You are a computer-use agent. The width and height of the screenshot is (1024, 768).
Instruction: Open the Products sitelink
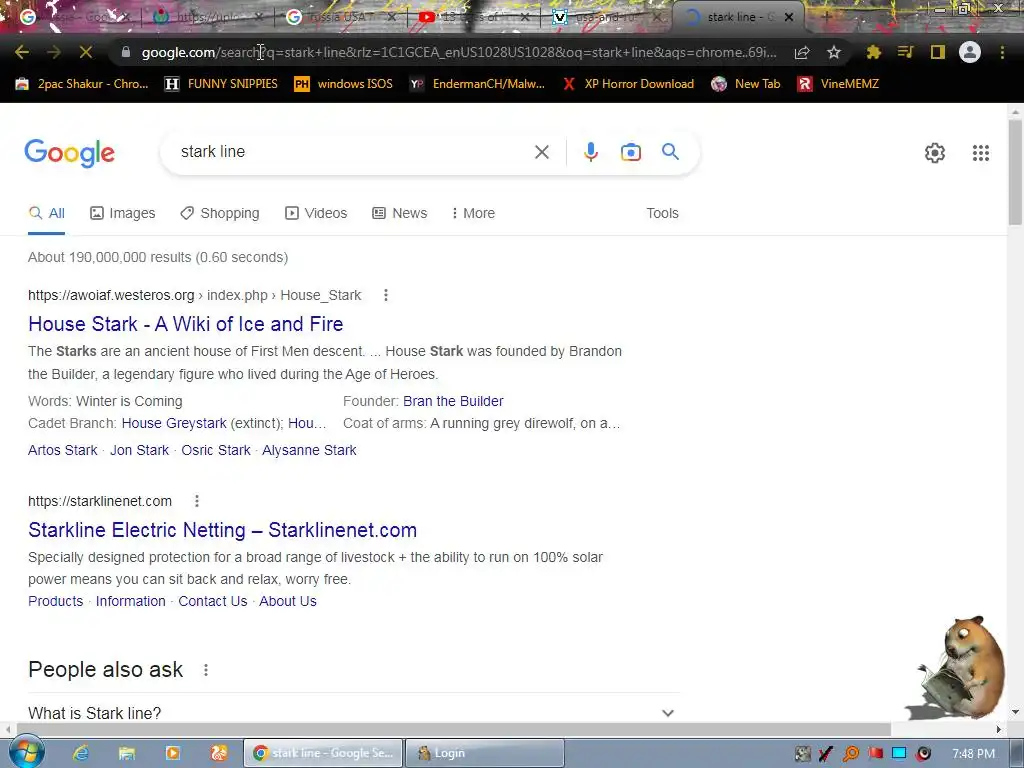tap(56, 601)
